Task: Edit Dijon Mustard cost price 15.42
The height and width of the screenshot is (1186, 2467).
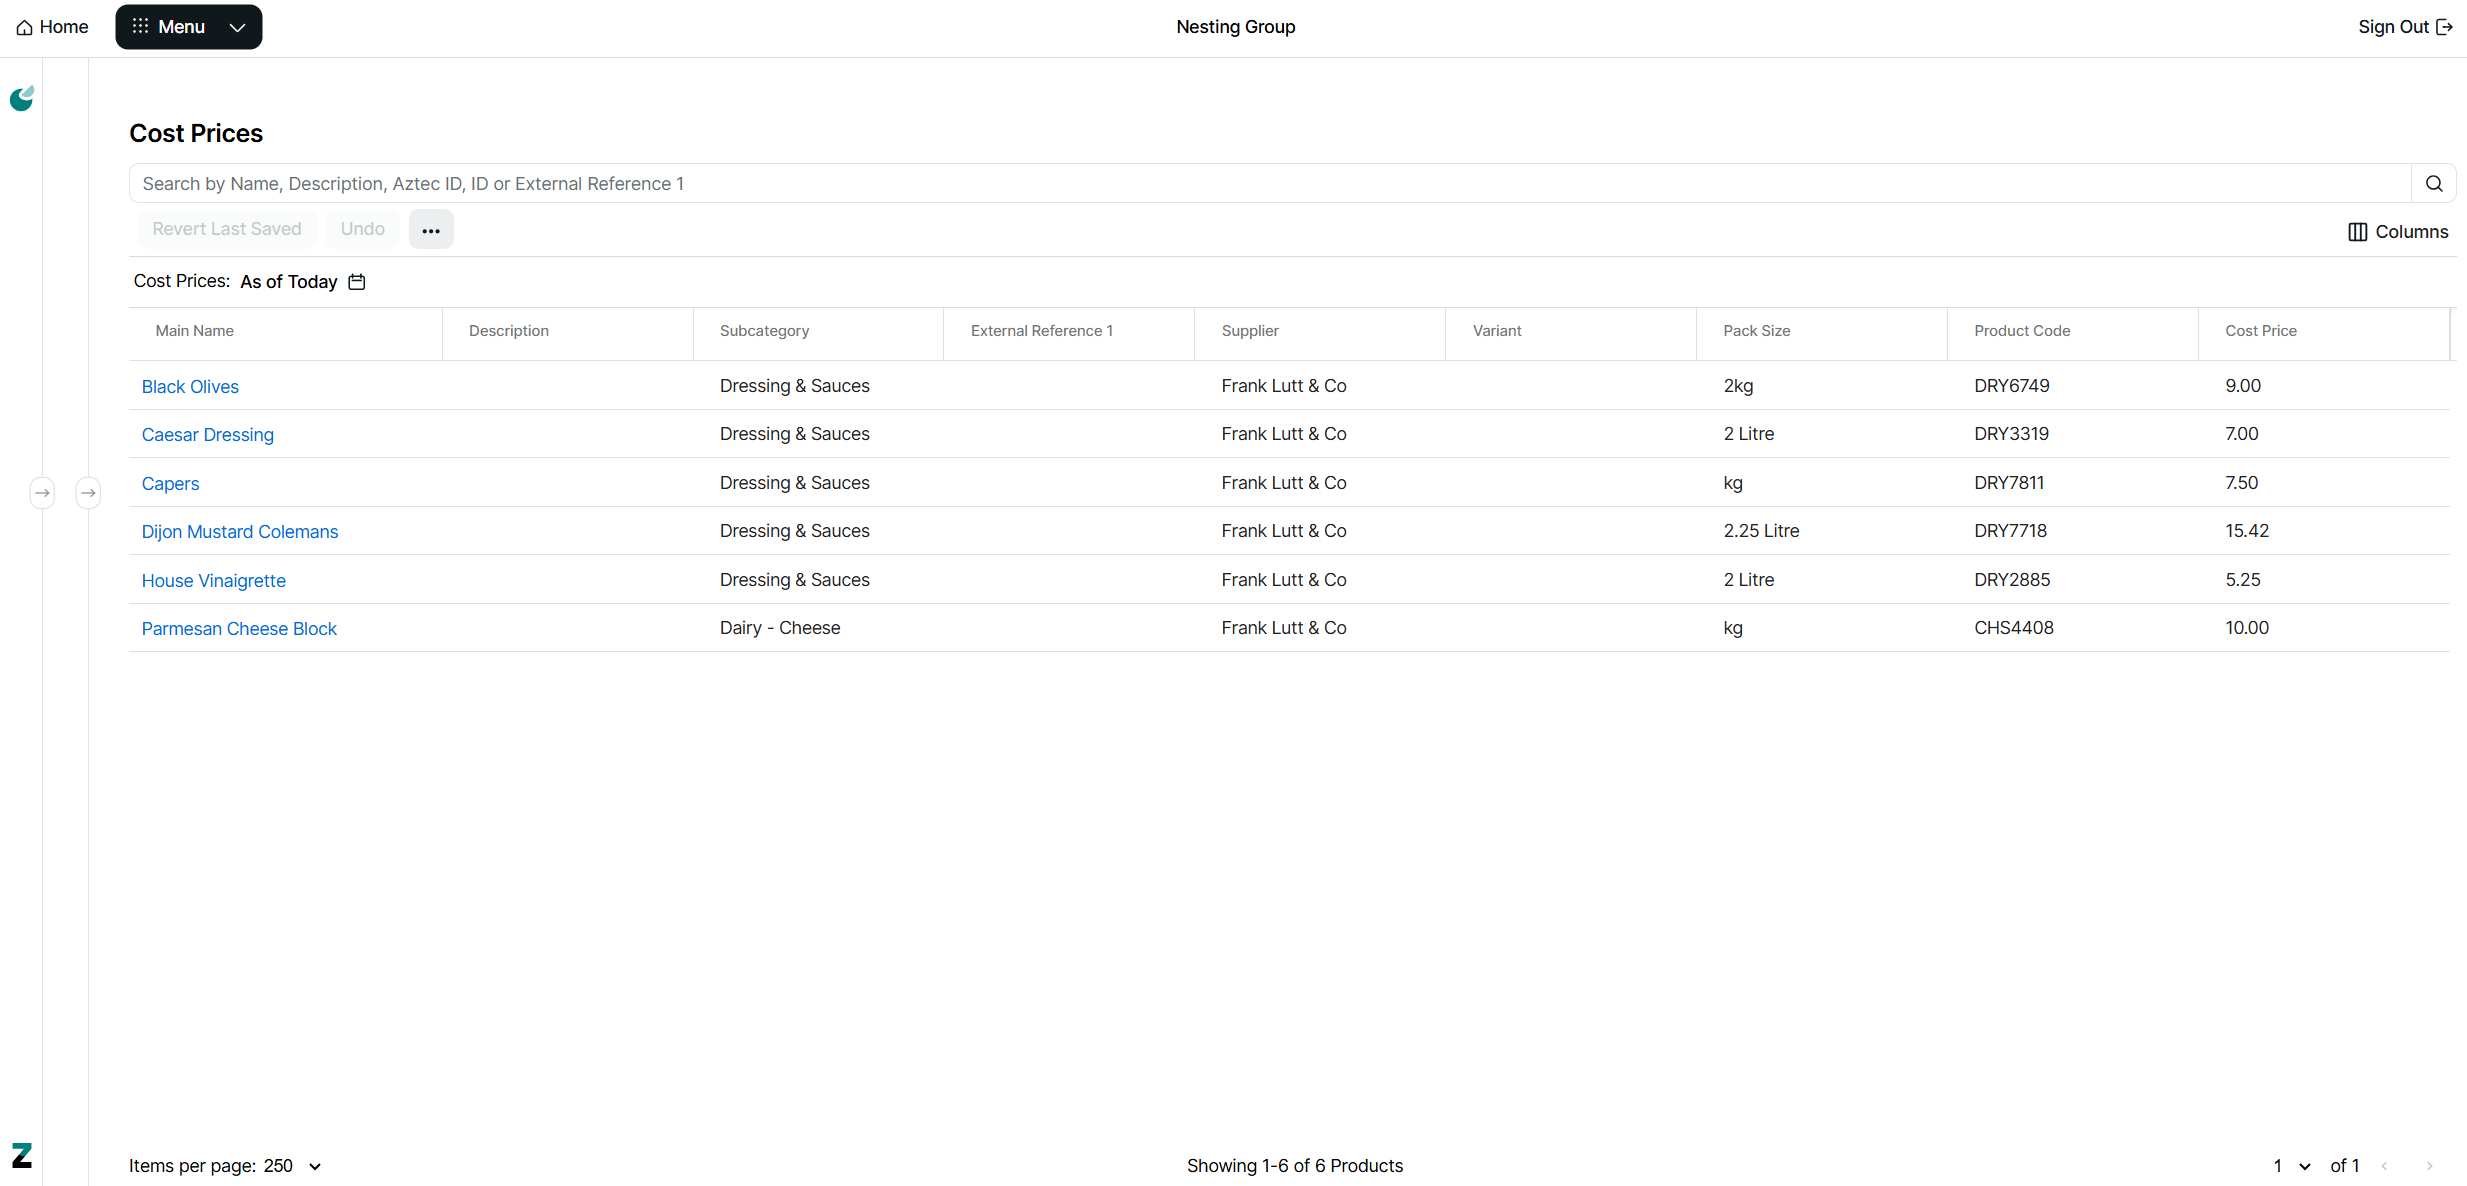Action: (2247, 531)
